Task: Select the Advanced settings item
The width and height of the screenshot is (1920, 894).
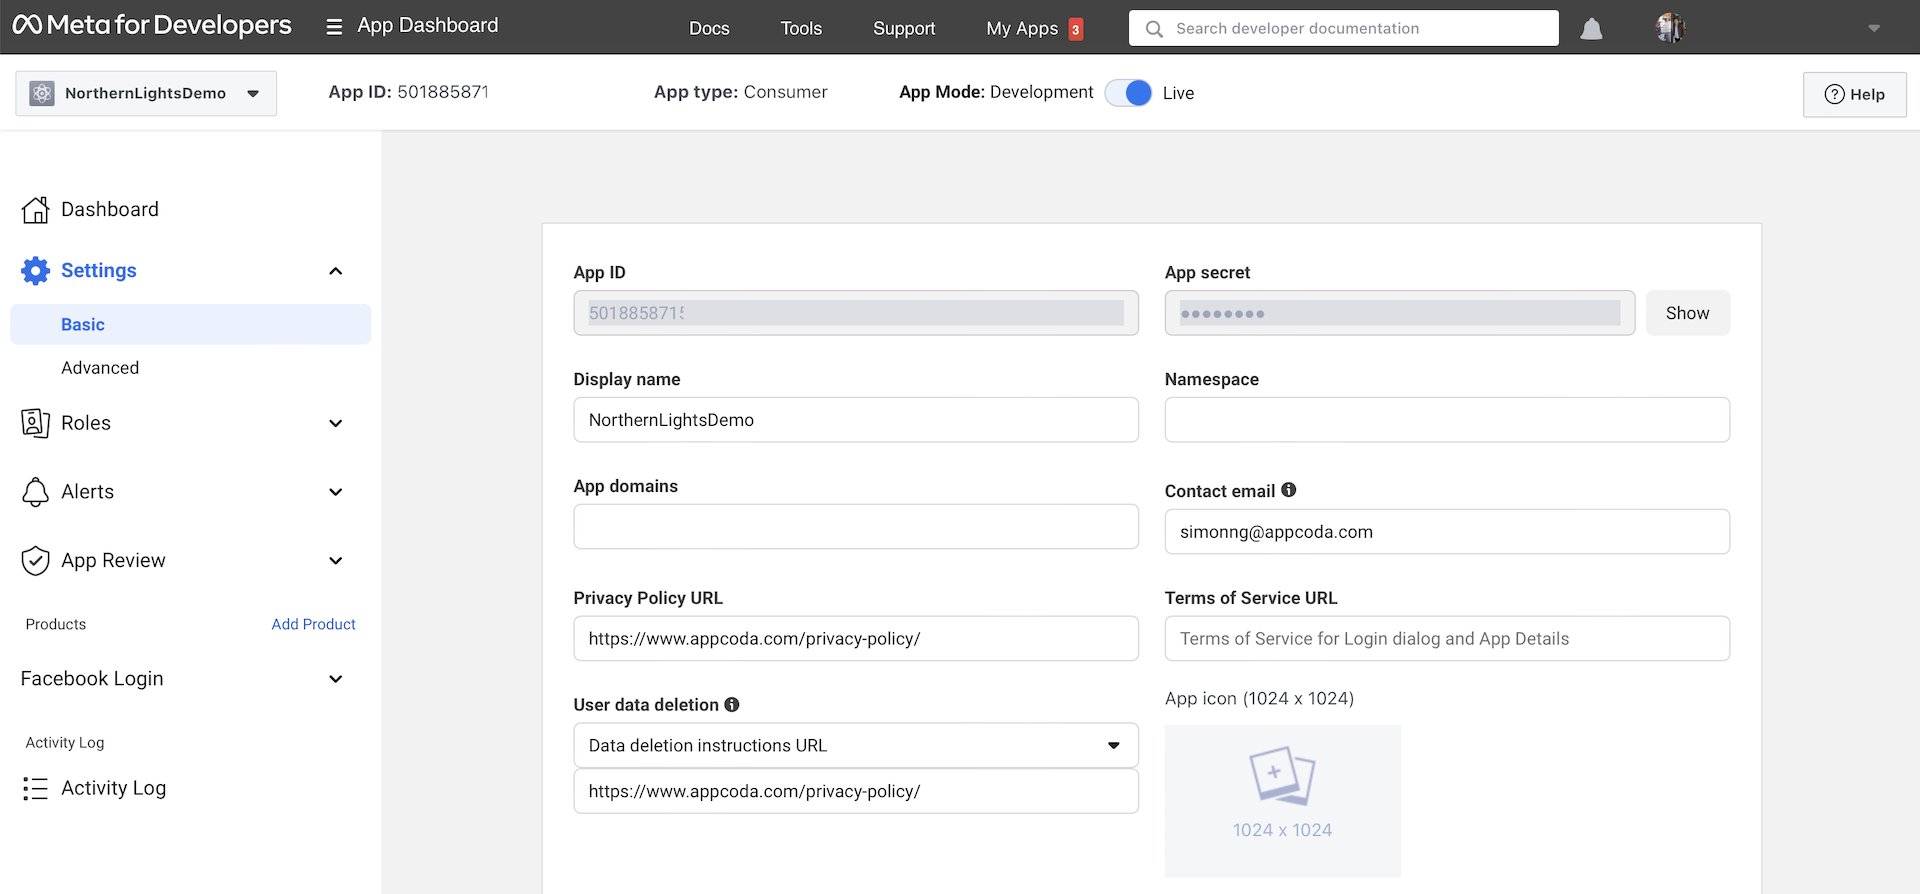Action: 100,368
